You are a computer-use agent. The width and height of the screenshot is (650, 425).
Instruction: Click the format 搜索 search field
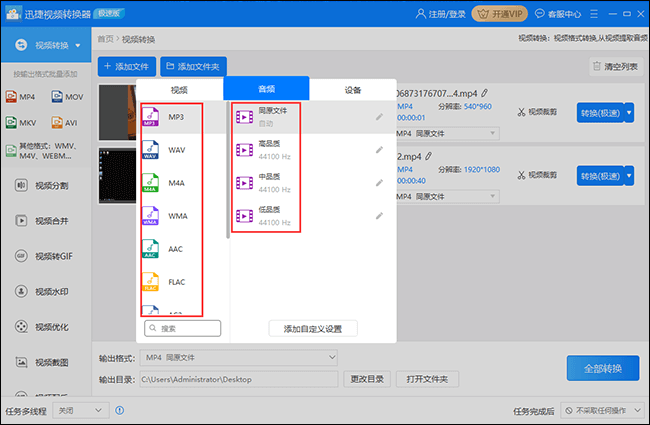pyautogui.click(x=183, y=328)
